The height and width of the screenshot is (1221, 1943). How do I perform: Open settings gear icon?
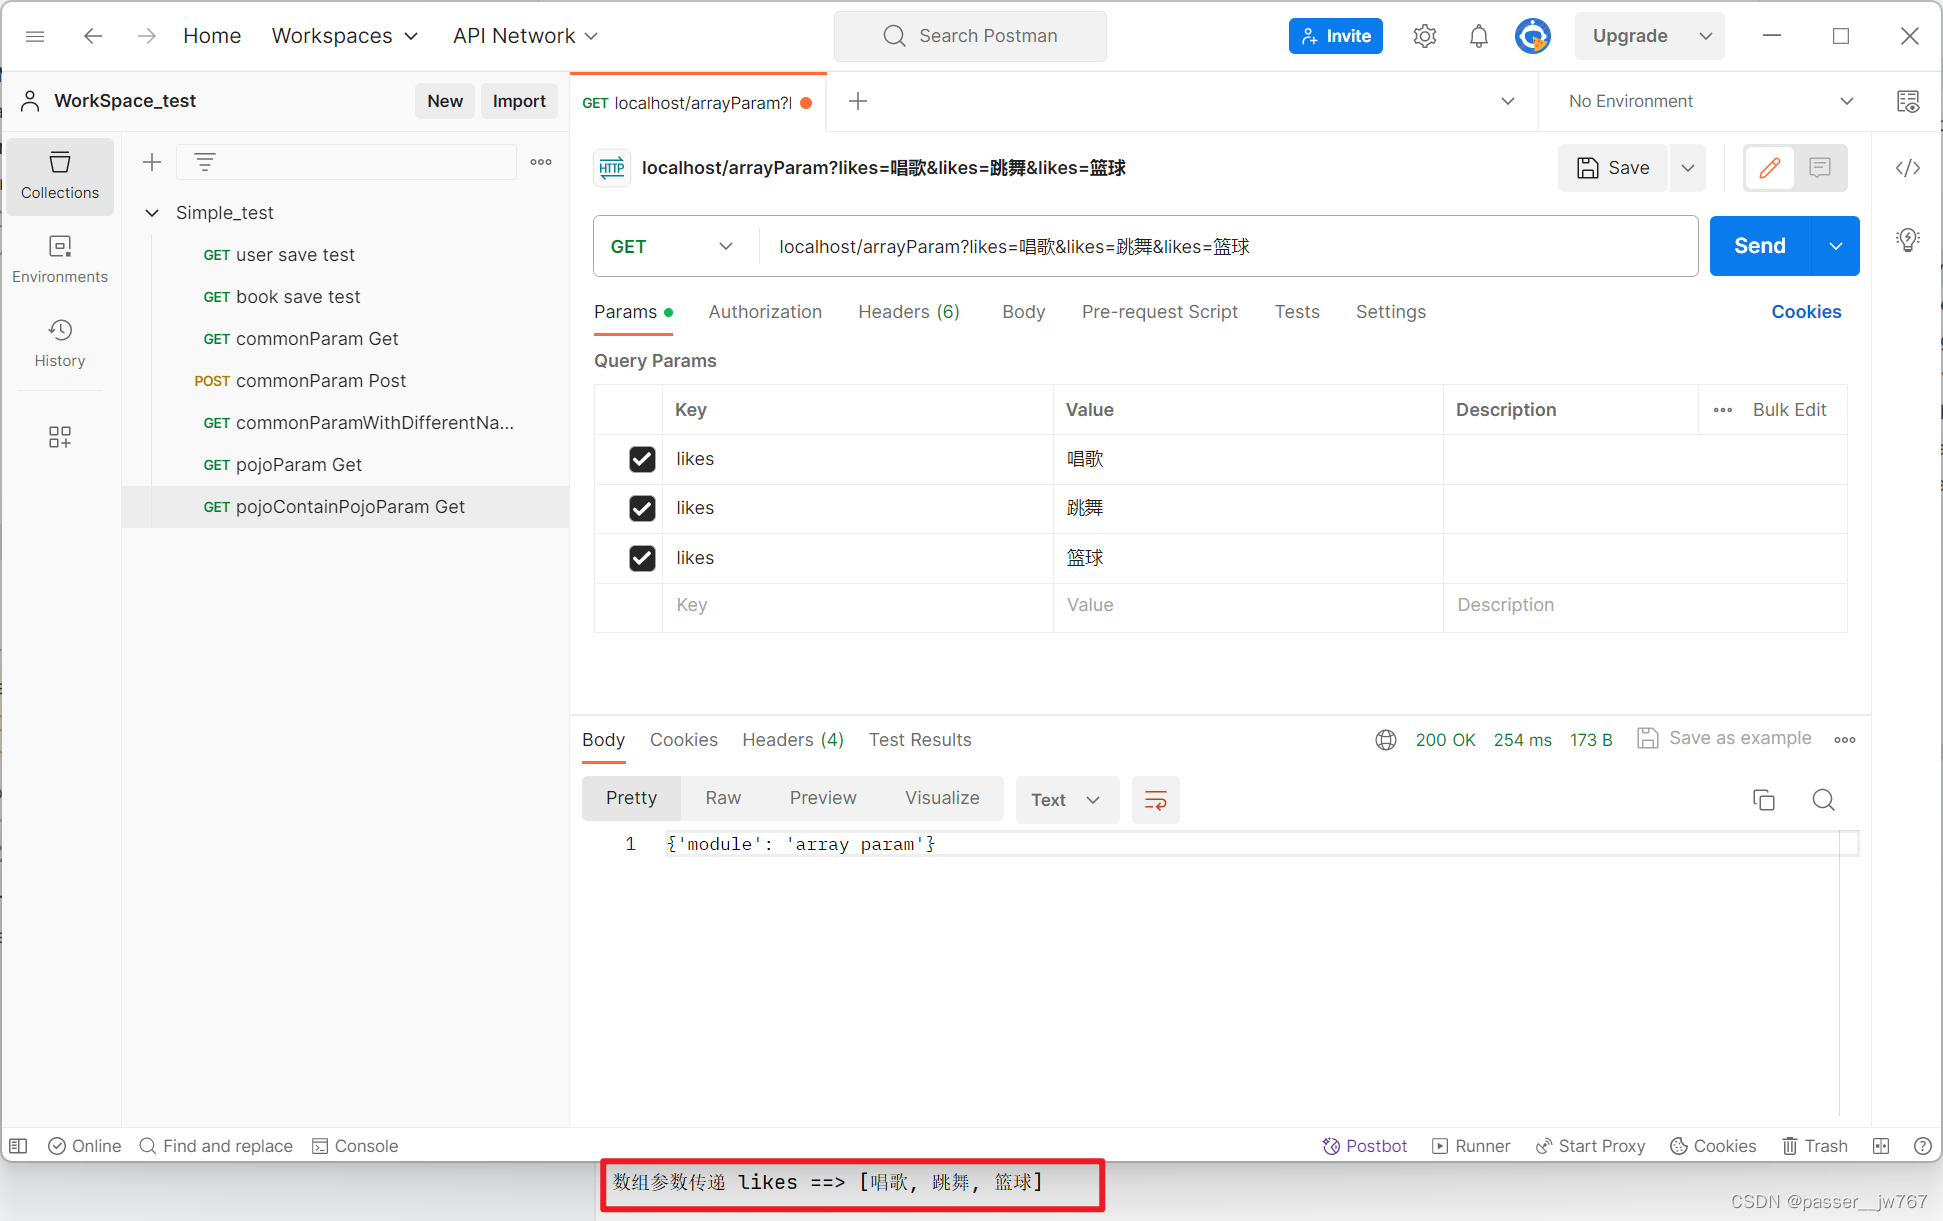click(x=1425, y=36)
